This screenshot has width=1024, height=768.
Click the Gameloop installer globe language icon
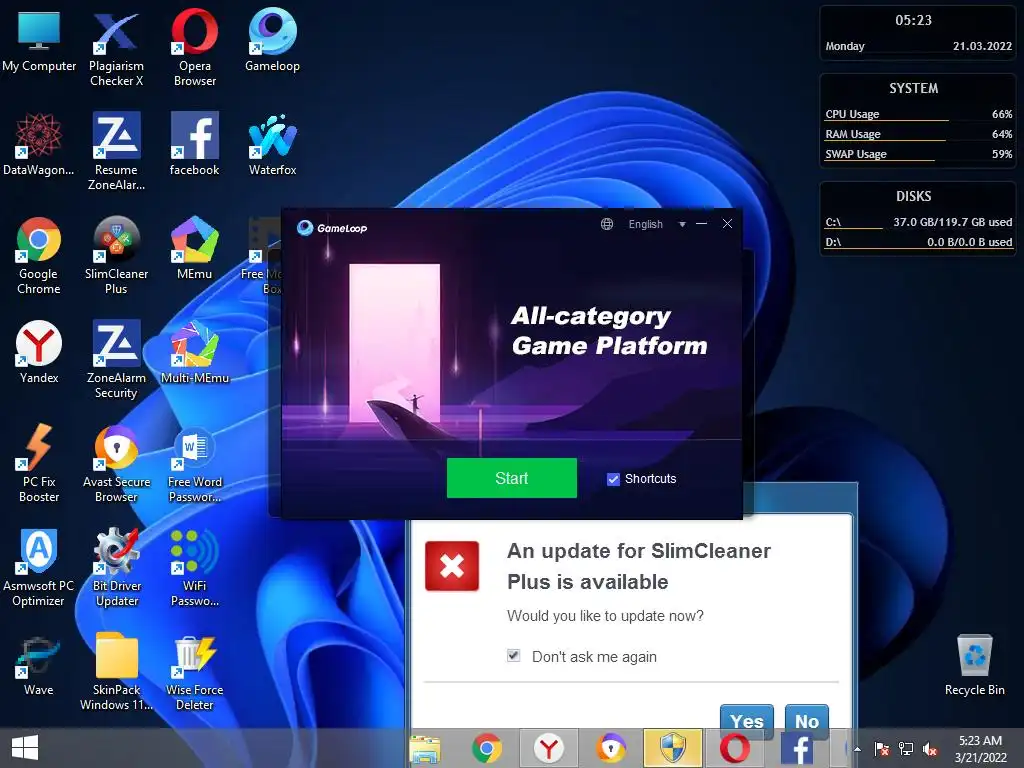pos(607,224)
